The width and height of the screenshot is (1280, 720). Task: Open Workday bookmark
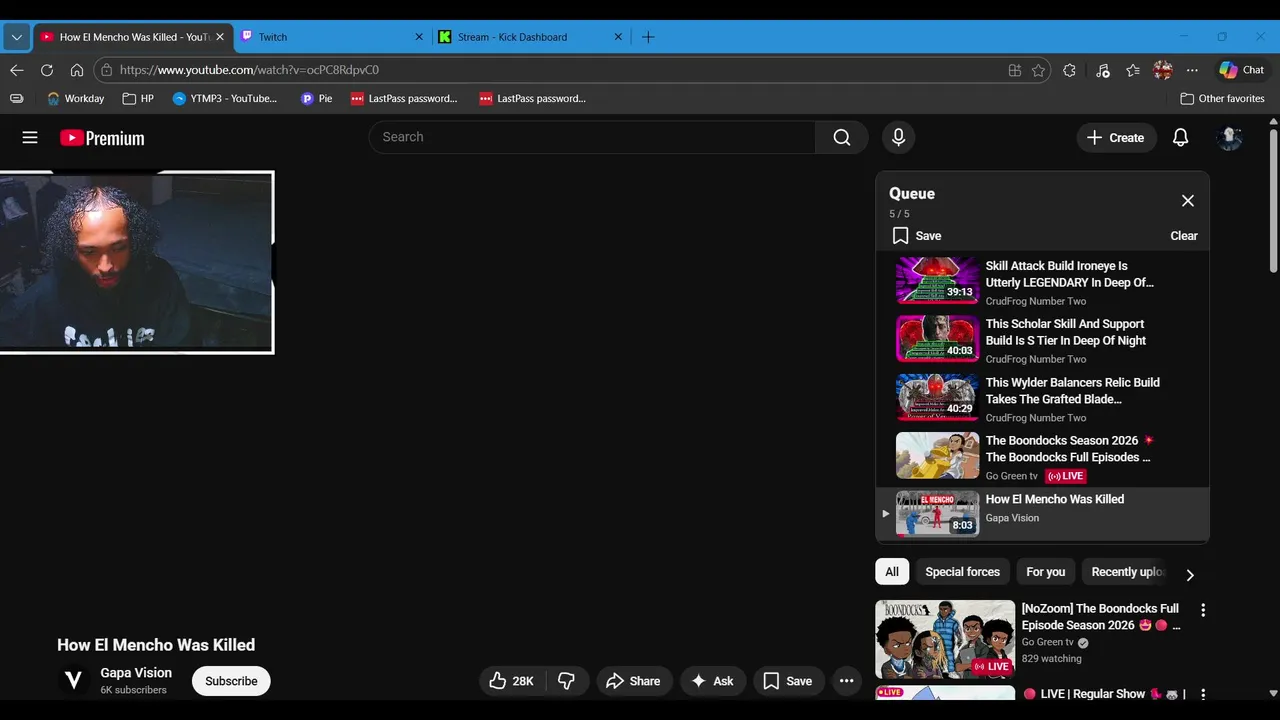pos(75,99)
